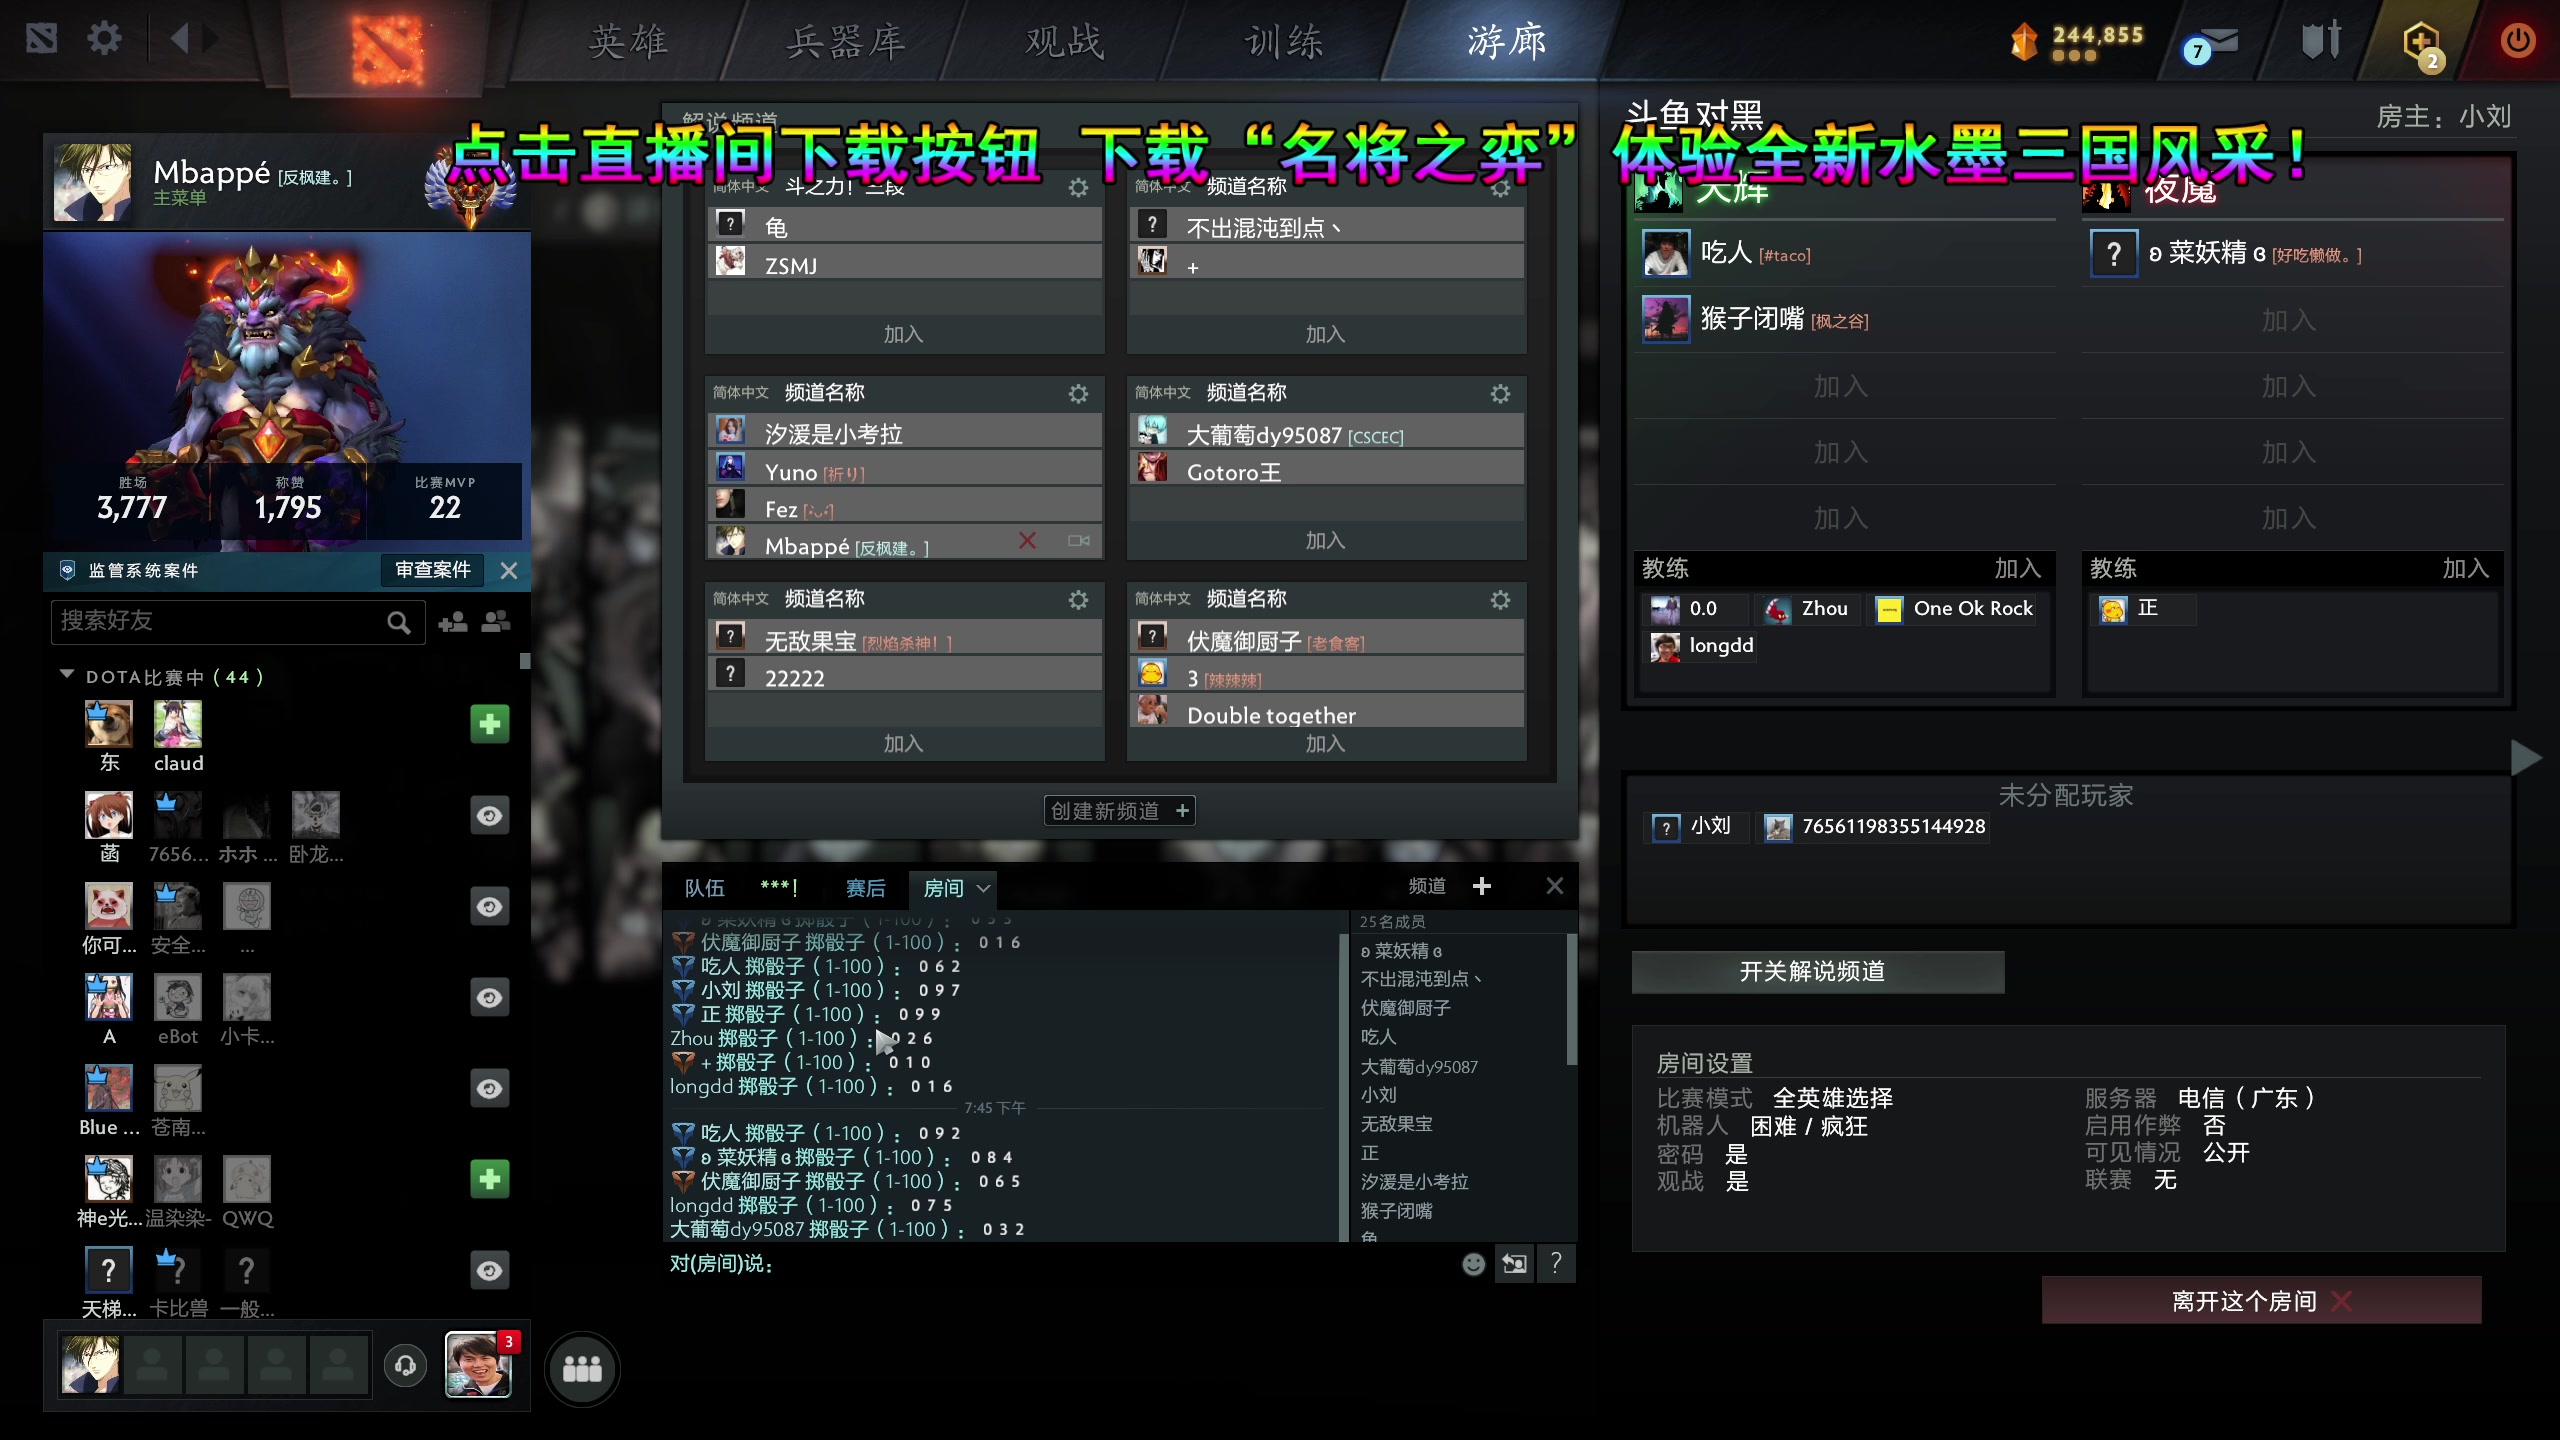Join the 夜魇 team coach slot
Image resolution: width=2560 pixels, height=1440 pixels.
click(2466, 568)
